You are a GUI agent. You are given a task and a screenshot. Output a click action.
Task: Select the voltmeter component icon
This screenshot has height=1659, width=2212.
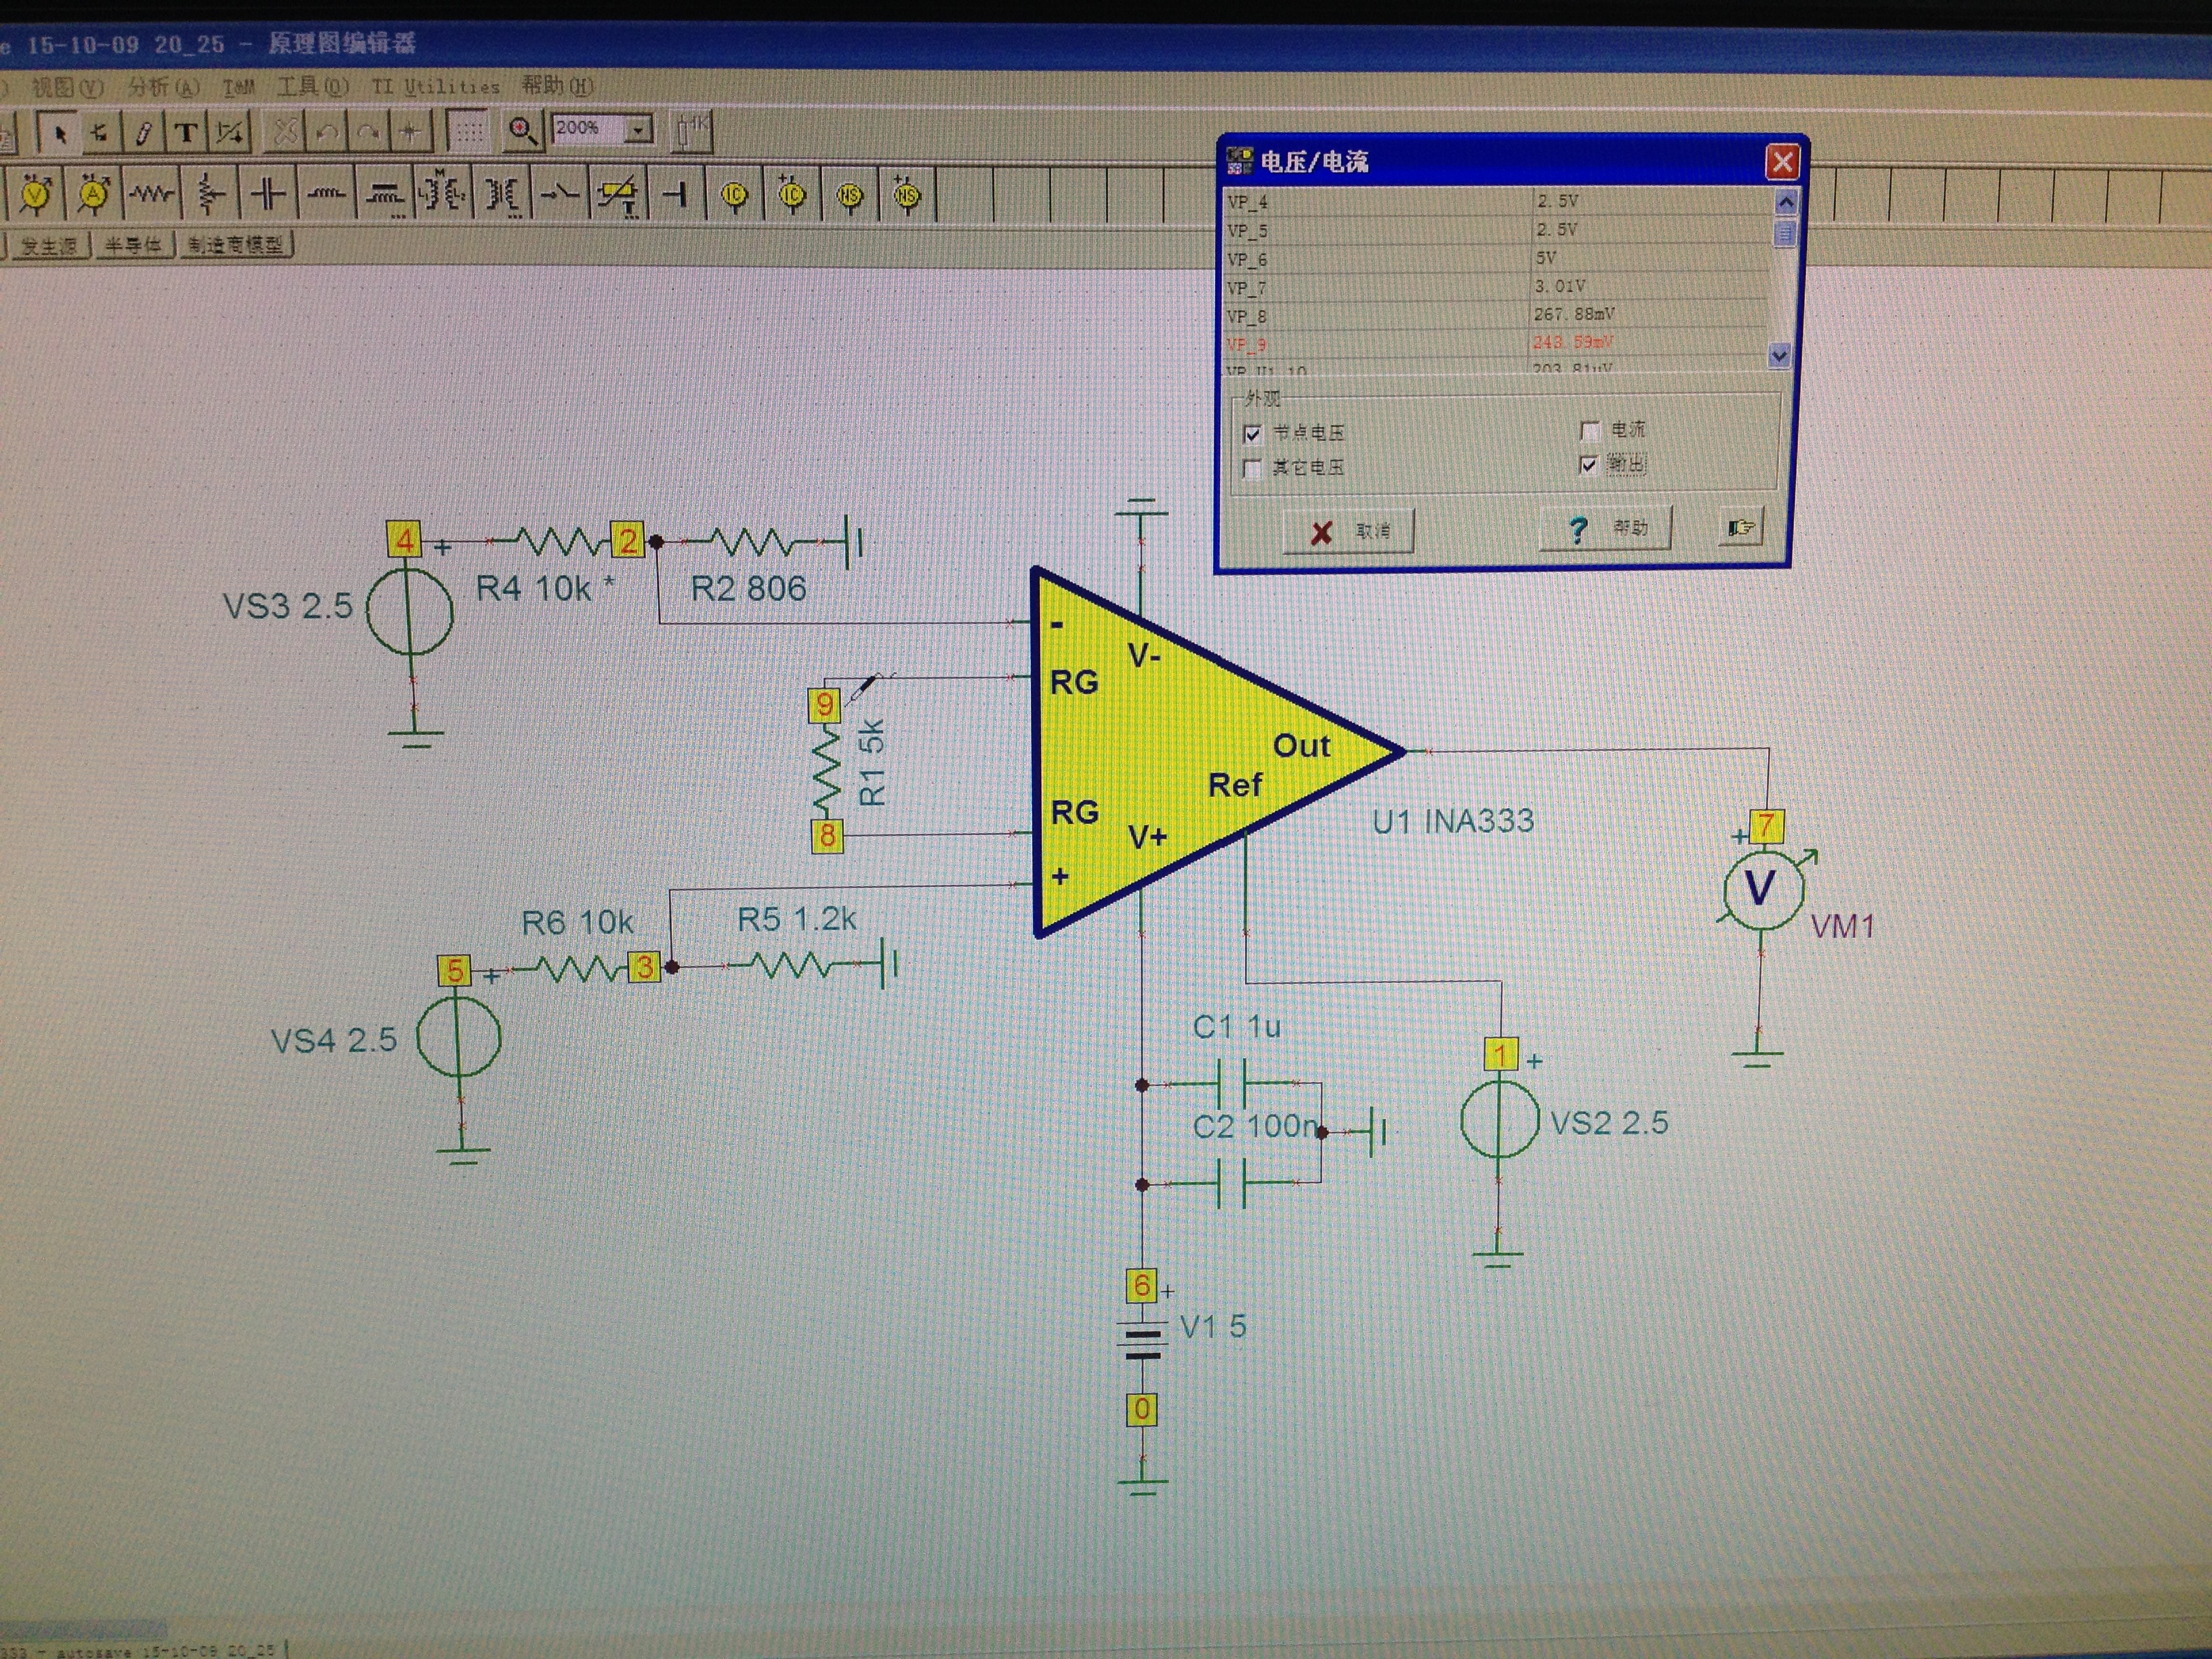37,194
